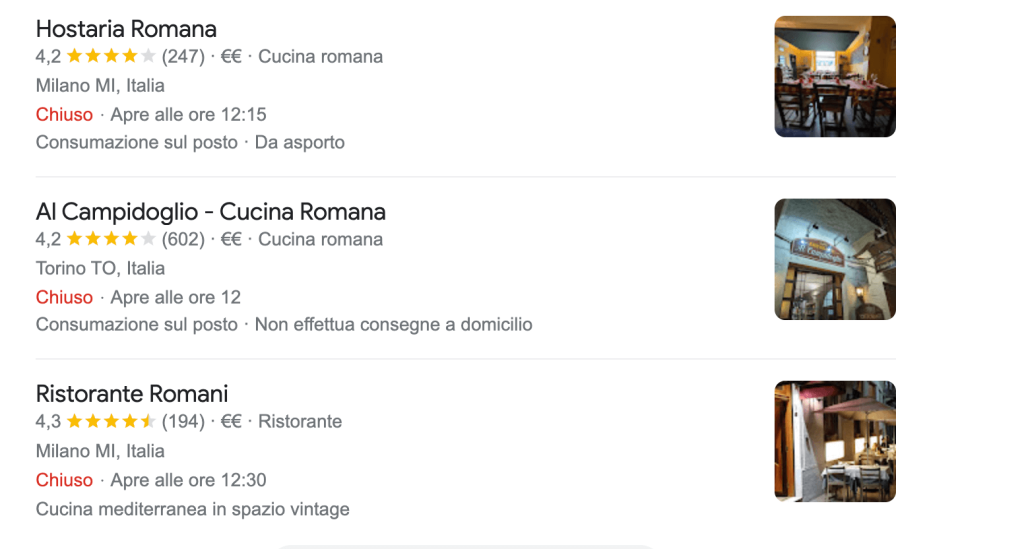The width and height of the screenshot is (1024, 549).
Task: Click the star rating of Hostaria Romana
Action: pos(111,56)
